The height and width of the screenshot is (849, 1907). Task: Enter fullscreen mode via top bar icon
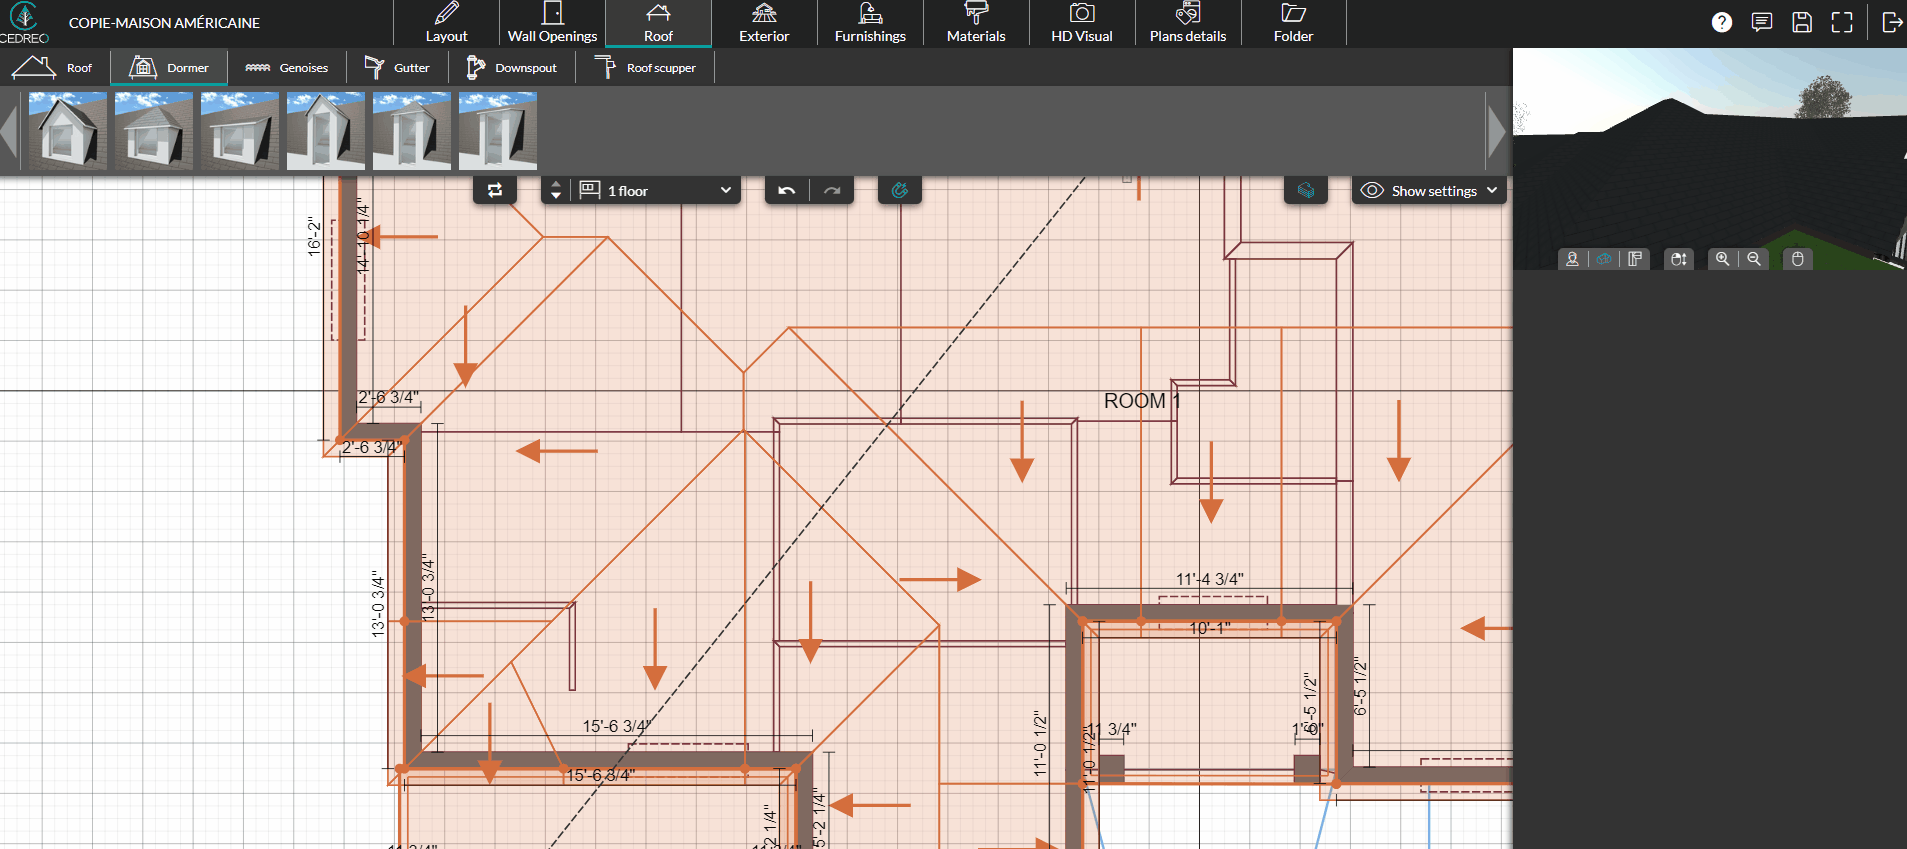tap(1842, 22)
